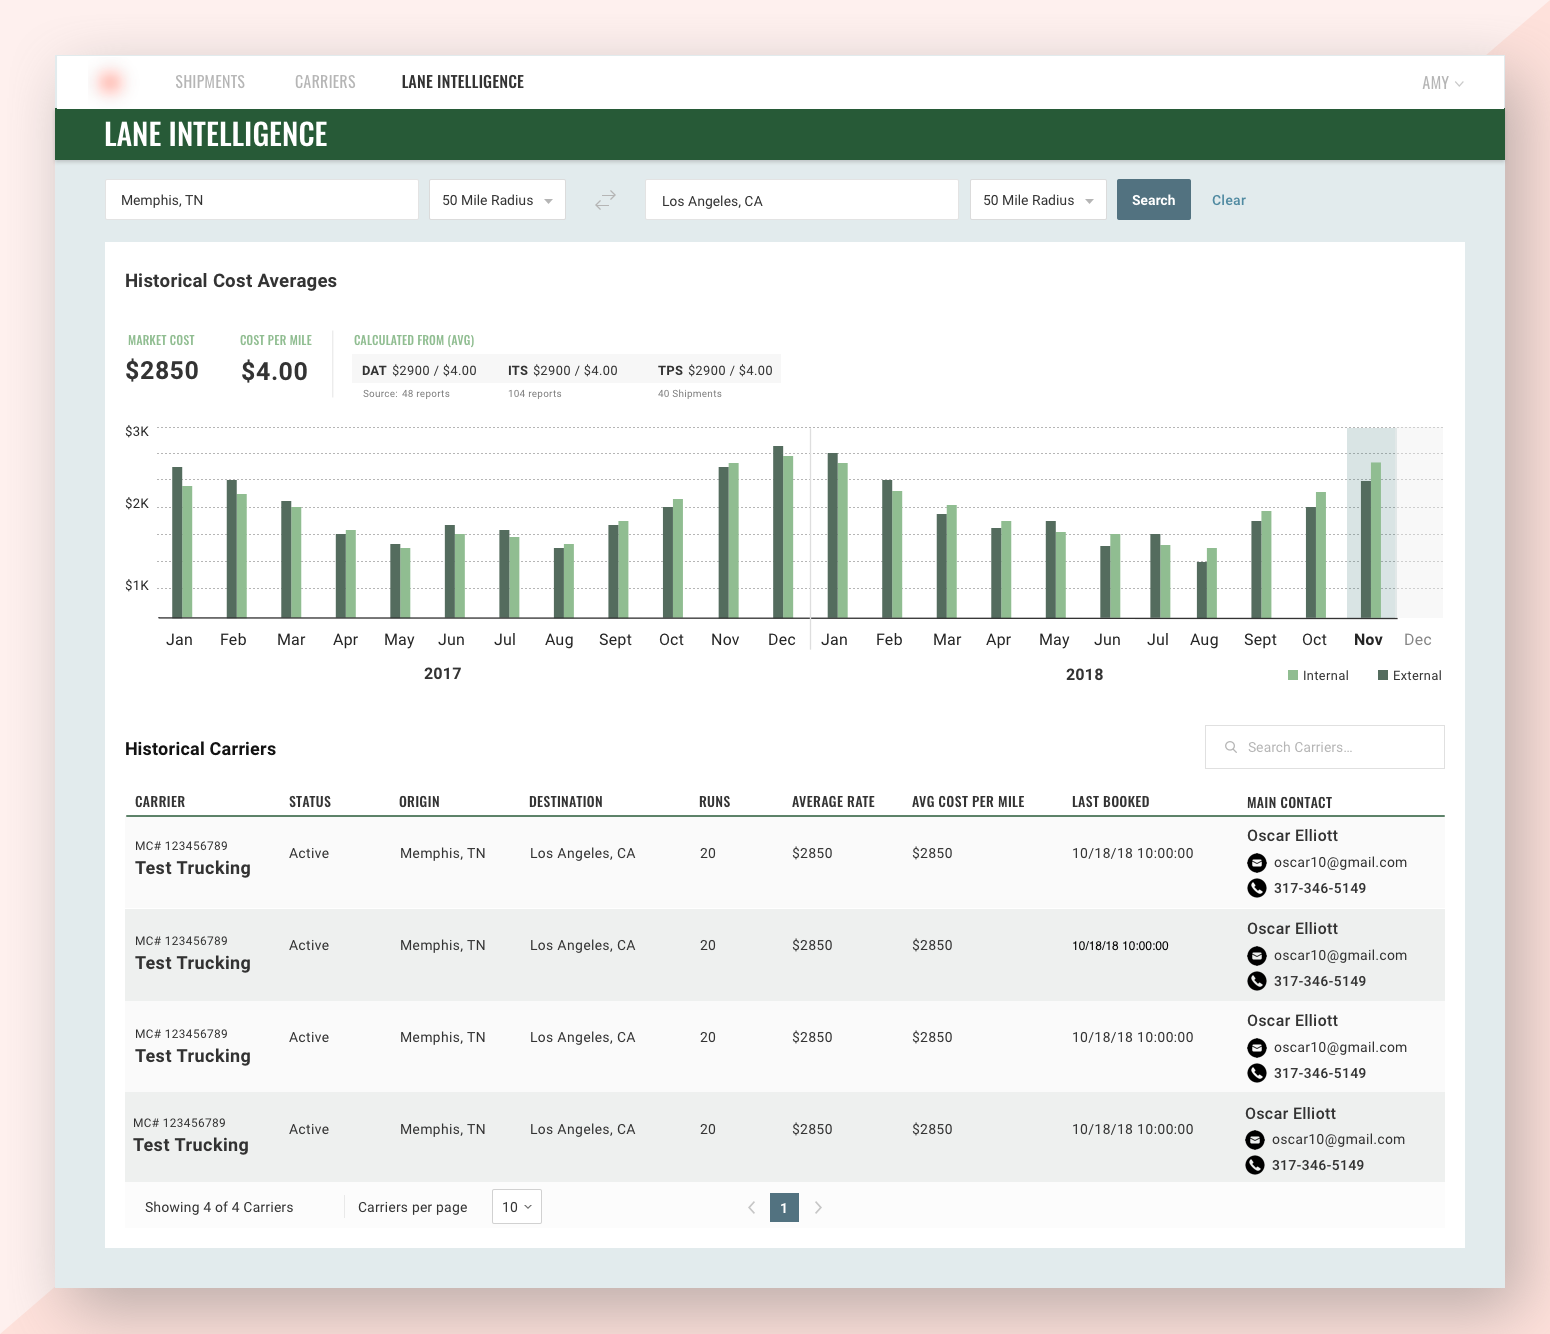
Task: Click the email icon in the first carrier row
Action: pyautogui.click(x=1257, y=863)
